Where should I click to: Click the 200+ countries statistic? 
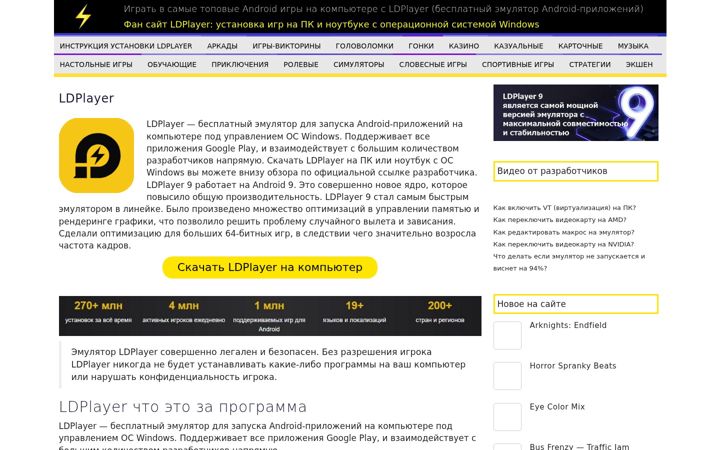[440, 312]
